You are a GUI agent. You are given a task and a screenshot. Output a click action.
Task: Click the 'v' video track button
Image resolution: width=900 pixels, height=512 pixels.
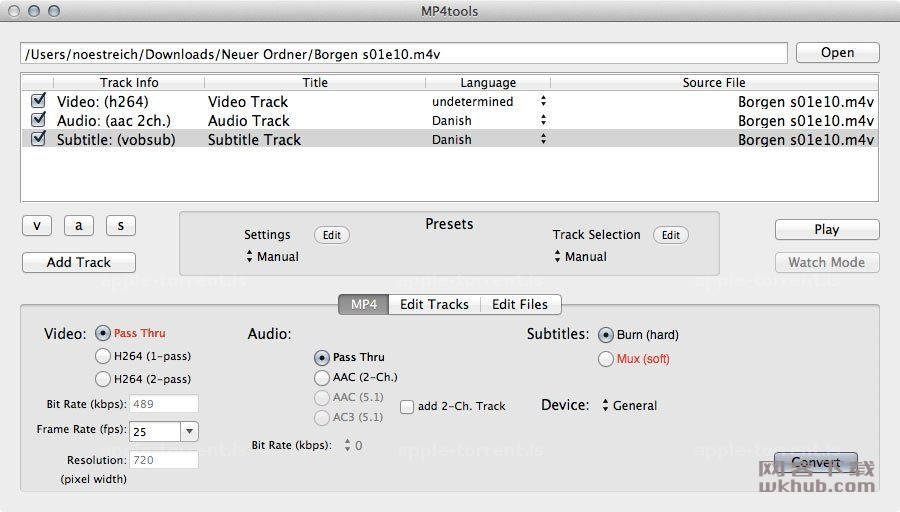tap(37, 226)
